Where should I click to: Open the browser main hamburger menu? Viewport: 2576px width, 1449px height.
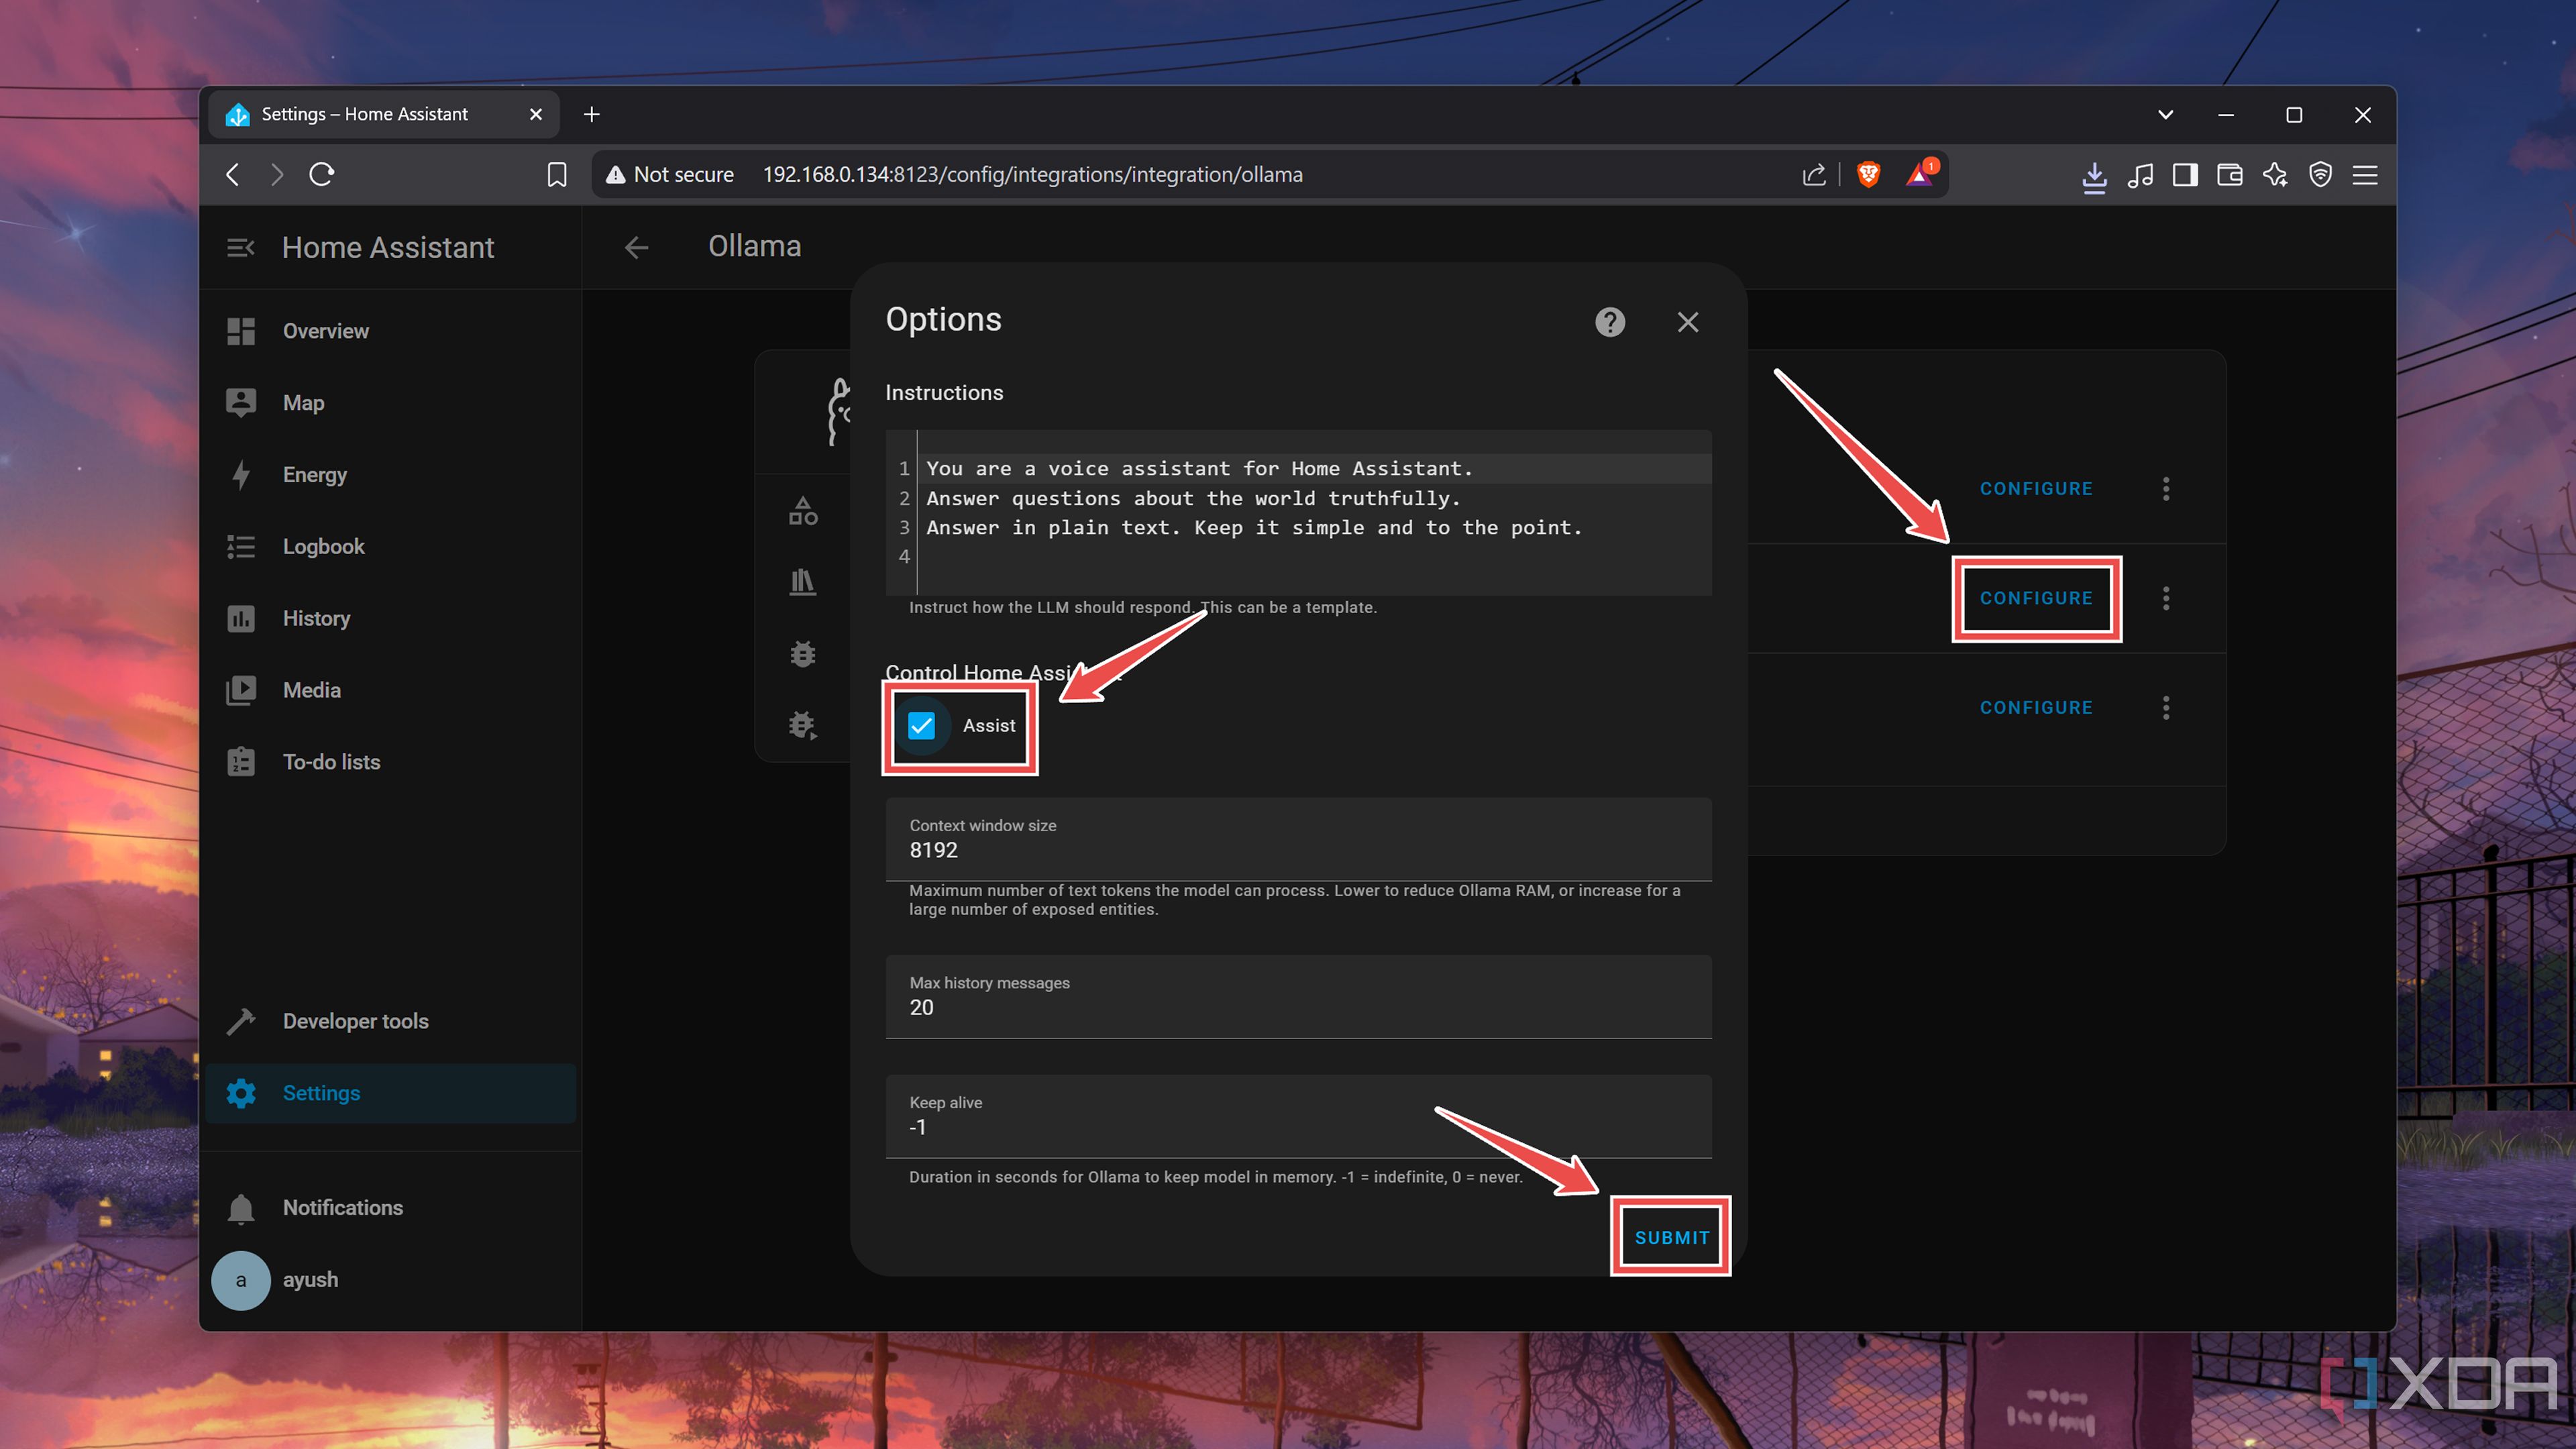coord(2365,175)
